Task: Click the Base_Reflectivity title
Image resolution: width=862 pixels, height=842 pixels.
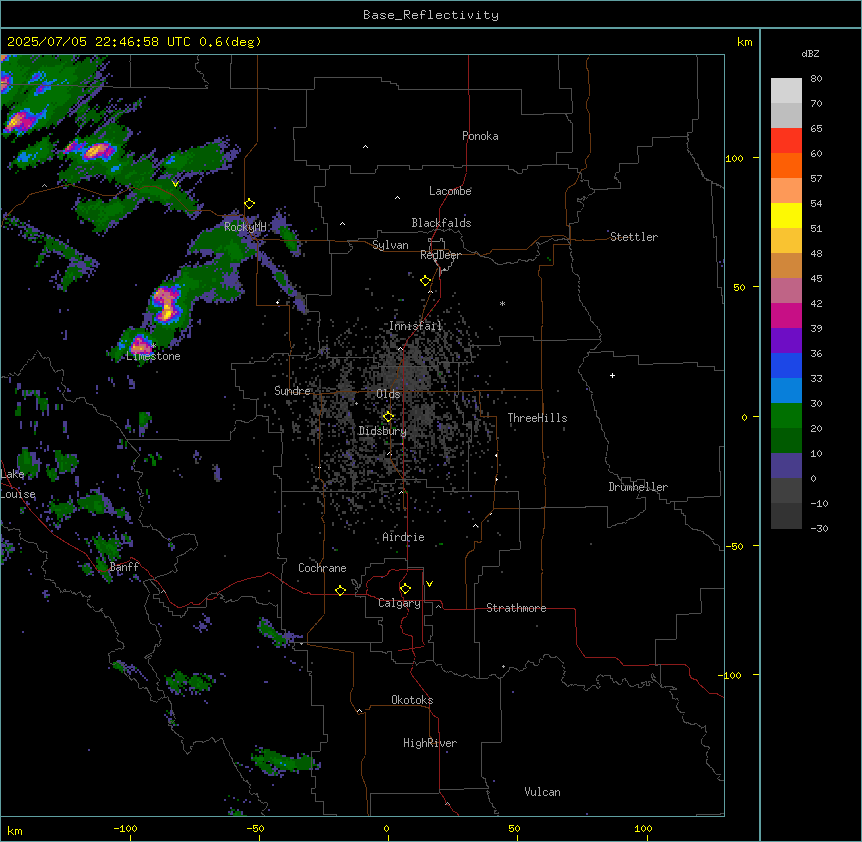Action: click(x=431, y=15)
